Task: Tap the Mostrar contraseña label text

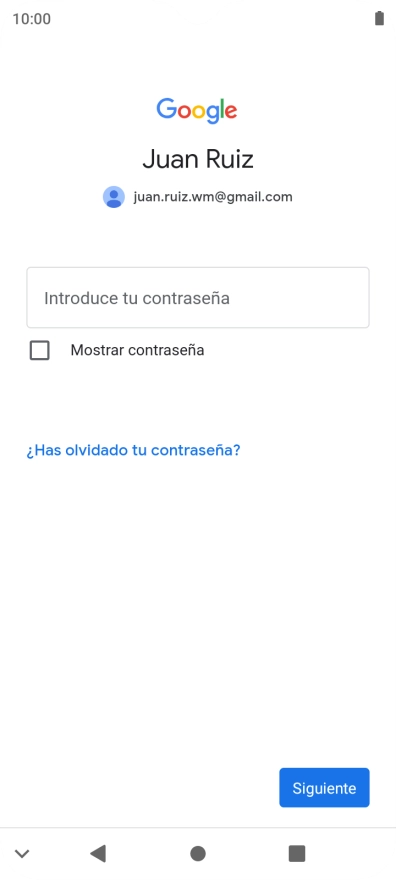Action: click(137, 350)
